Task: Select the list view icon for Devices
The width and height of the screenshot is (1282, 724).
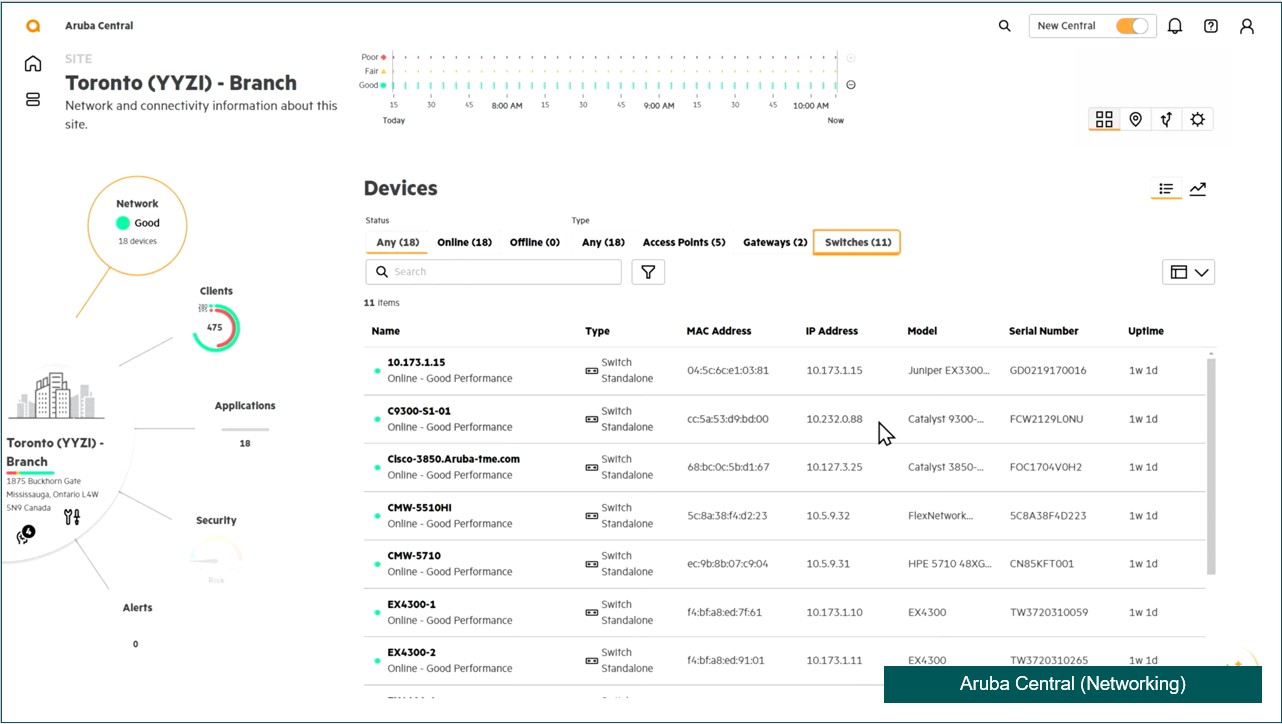Action: (x=1166, y=188)
